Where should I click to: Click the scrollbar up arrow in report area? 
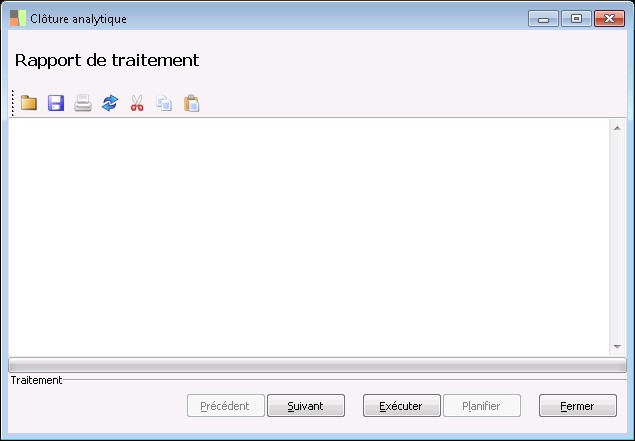pos(617,128)
